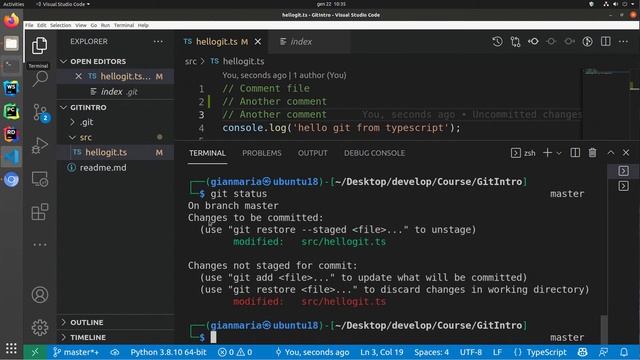Open errors and warnings count
This screenshot has height=360, width=640.
point(235,352)
